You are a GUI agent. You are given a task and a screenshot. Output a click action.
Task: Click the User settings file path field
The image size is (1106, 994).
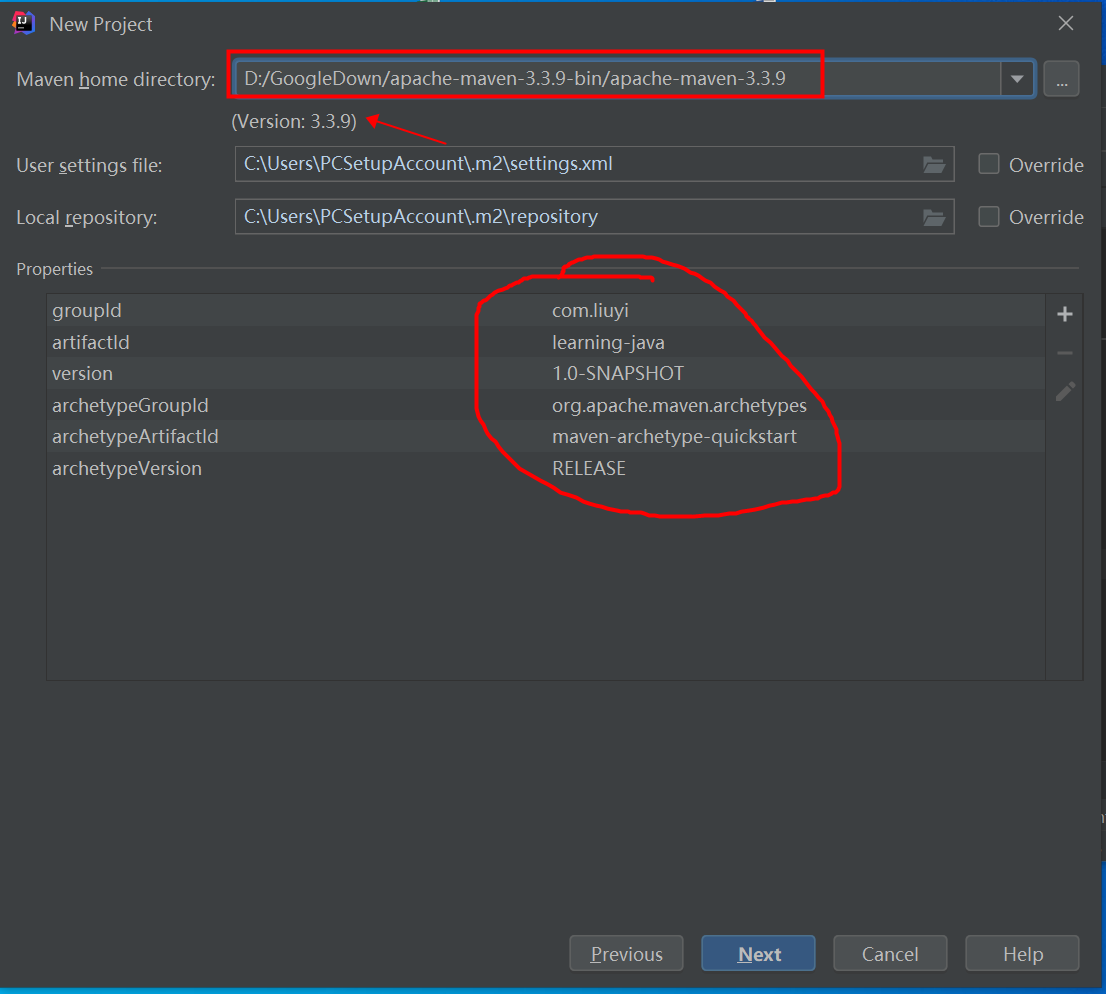click(594, 164)
